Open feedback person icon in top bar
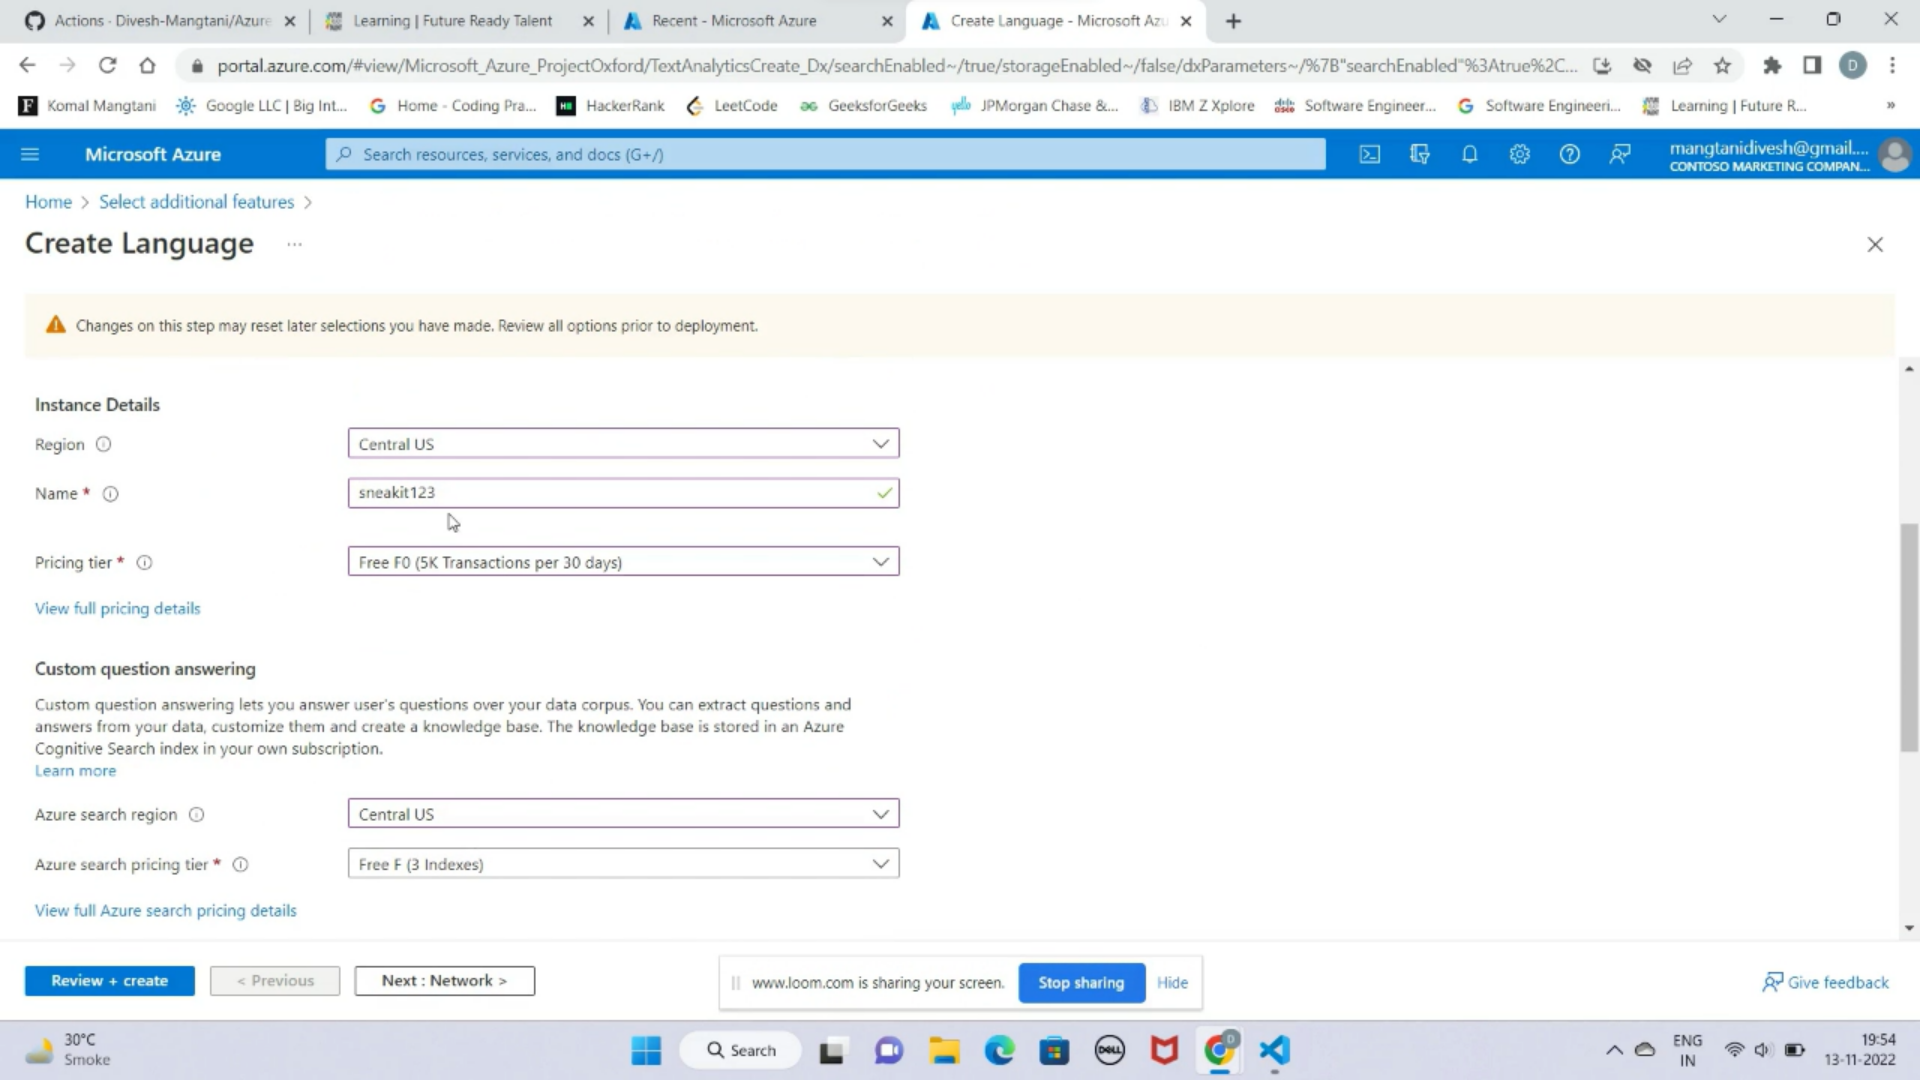The height and width of the screenshot is (1080, 1920). coord(1619,154)
